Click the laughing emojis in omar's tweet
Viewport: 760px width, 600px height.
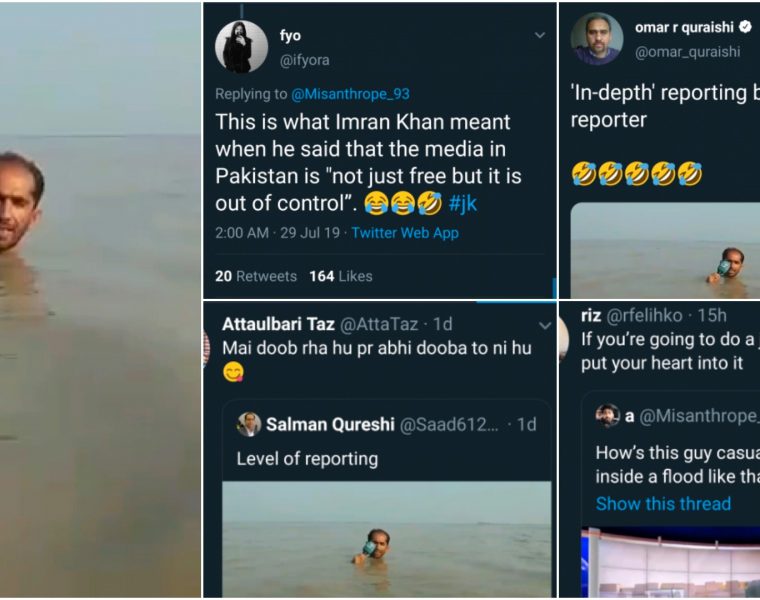[x=636, y=174]
